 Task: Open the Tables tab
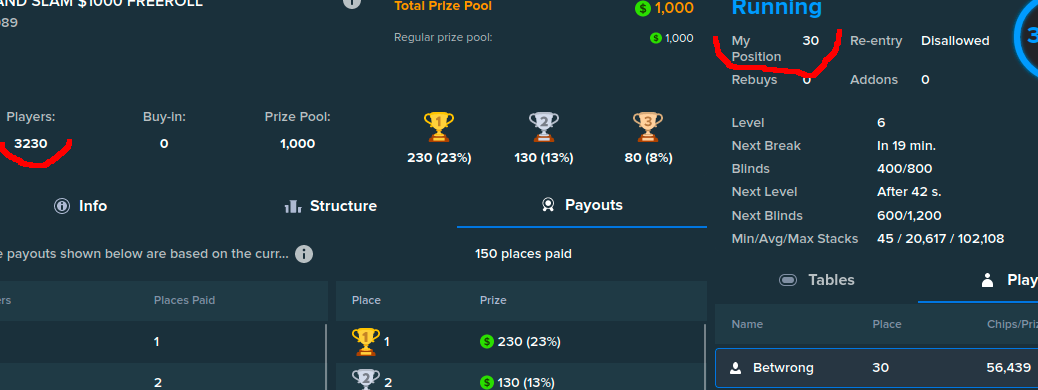817,280
